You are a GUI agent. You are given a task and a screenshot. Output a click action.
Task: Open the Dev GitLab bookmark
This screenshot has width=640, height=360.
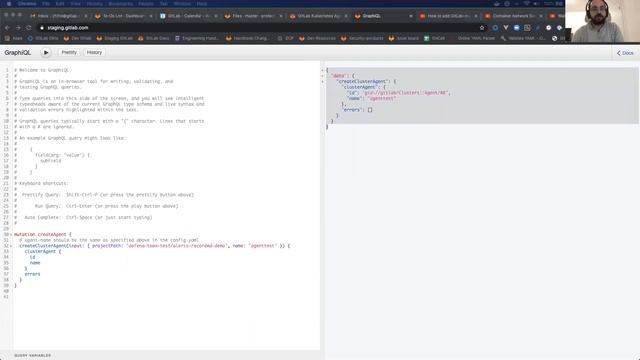78,38
